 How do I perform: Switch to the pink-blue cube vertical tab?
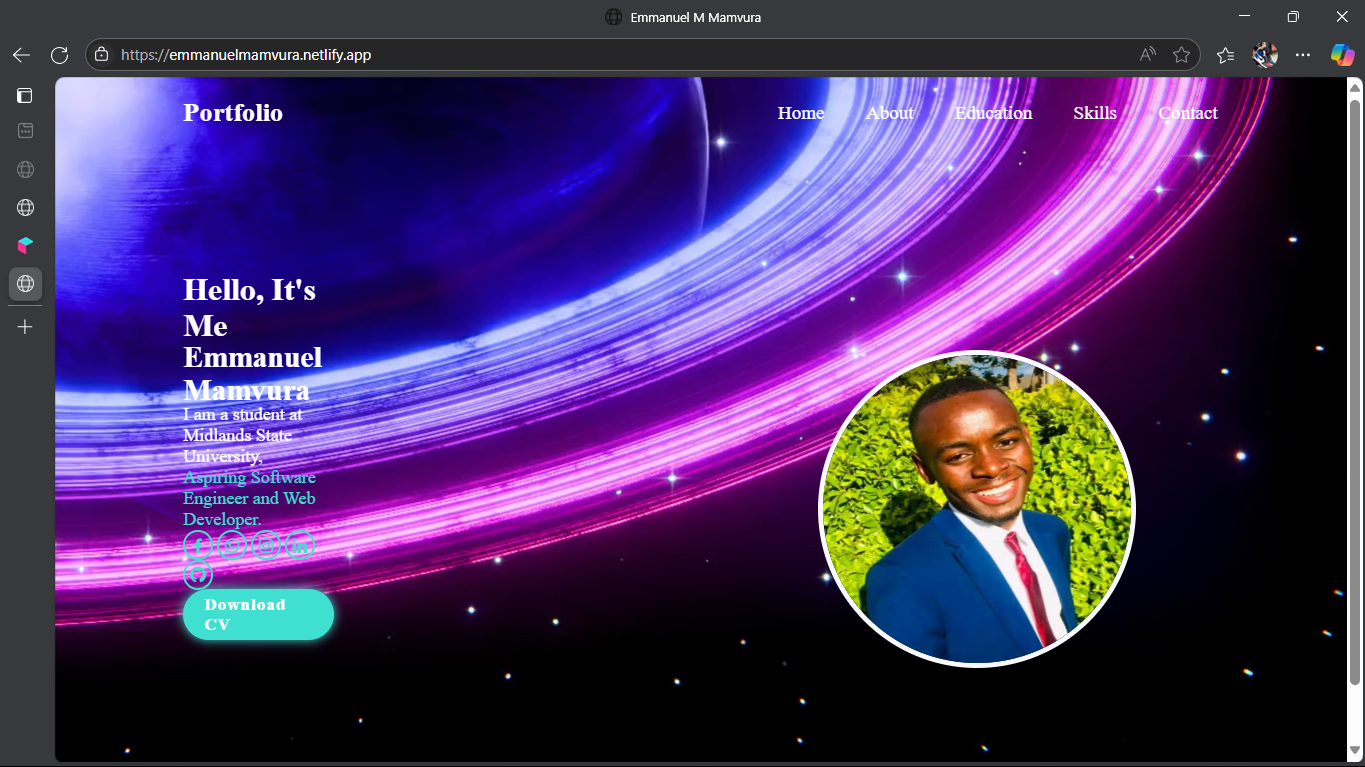pyautogui.click(x=25, y=245)
